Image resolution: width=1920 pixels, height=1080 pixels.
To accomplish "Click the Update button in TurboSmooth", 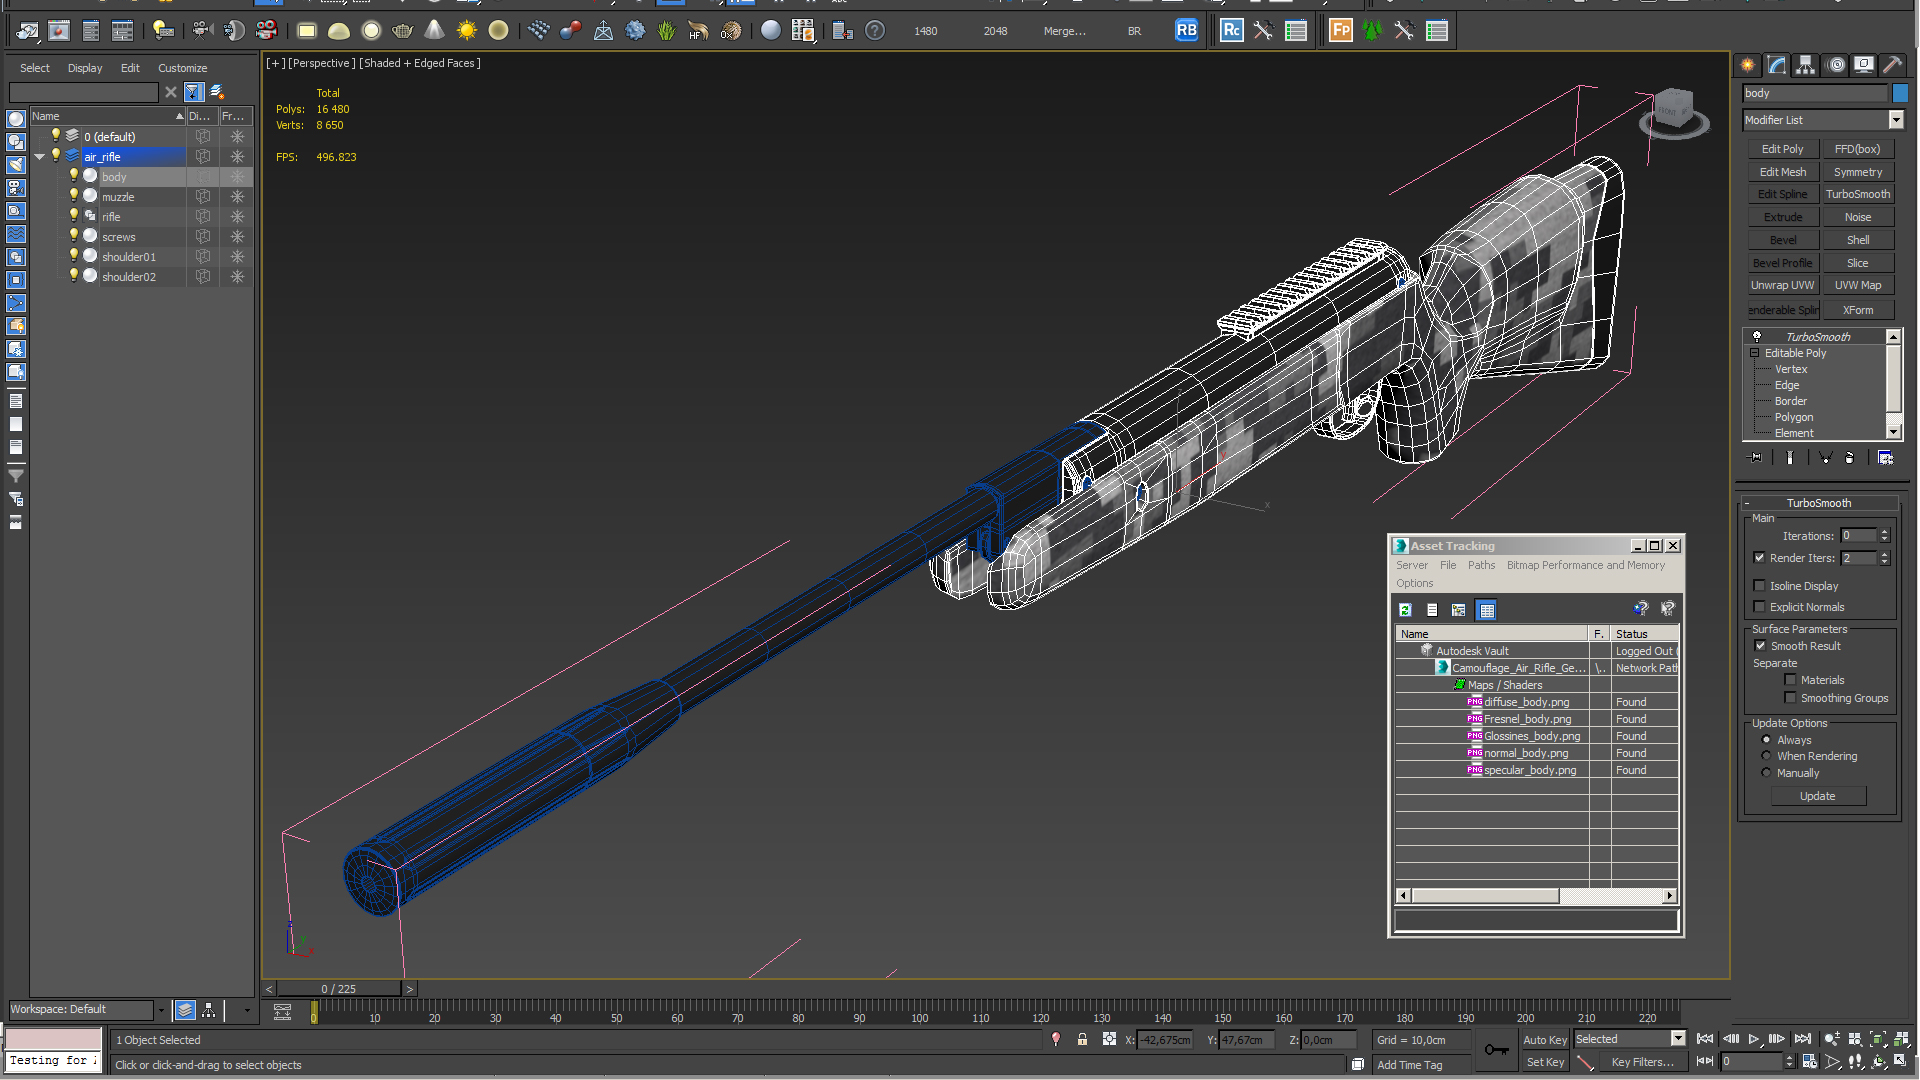I will [1818, 796].
